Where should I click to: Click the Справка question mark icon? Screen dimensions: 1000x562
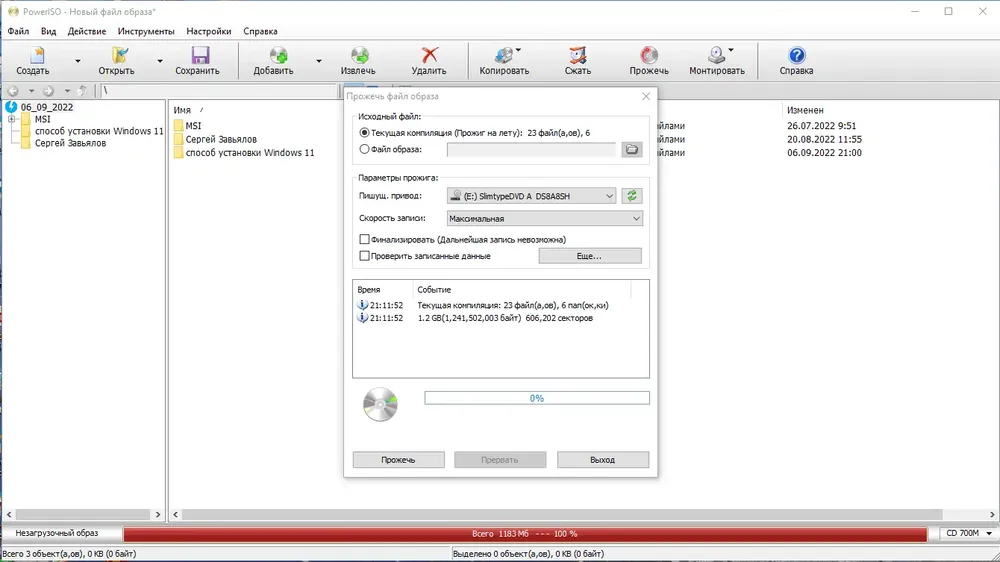[797, 56]
